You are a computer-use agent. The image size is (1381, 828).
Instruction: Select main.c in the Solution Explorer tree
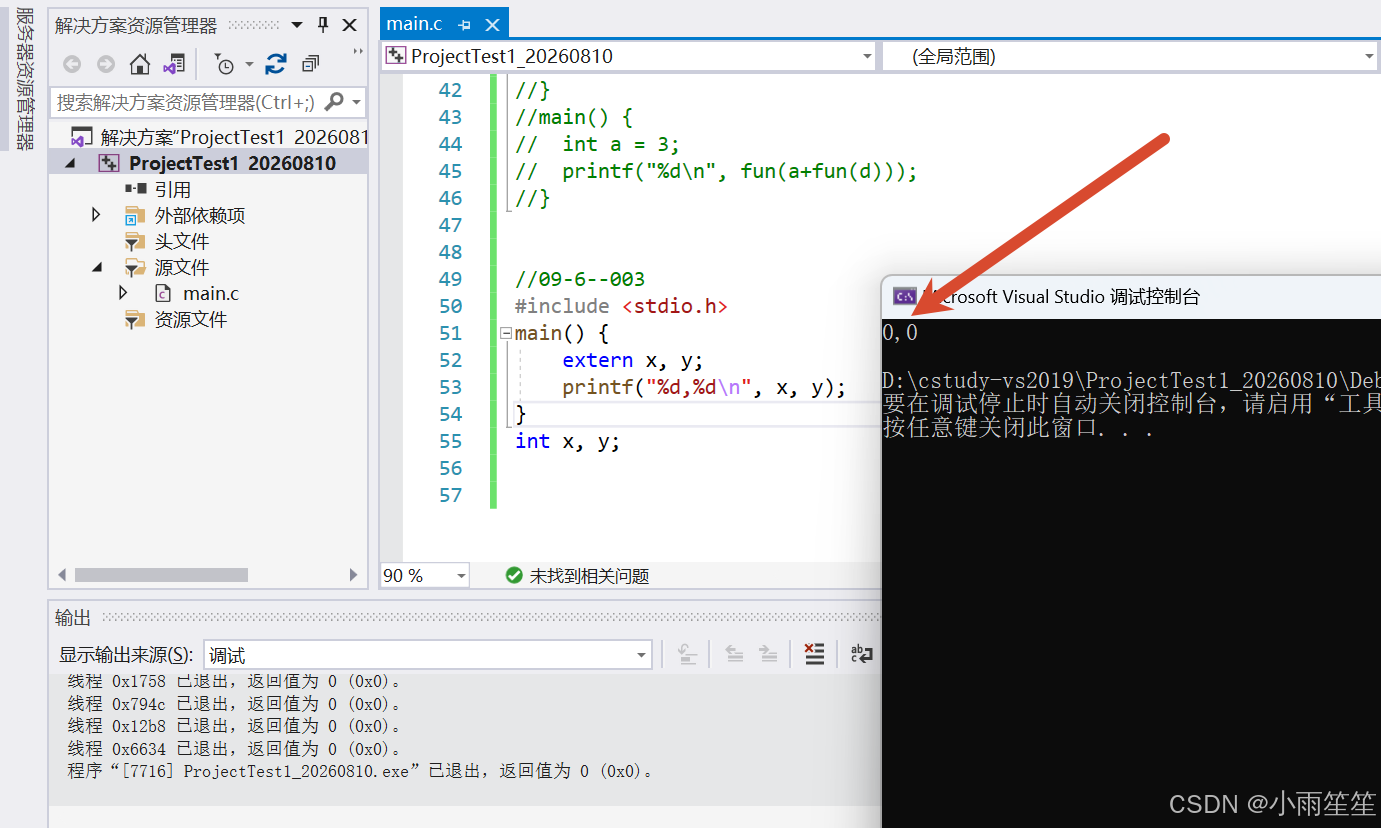(211, 293)
